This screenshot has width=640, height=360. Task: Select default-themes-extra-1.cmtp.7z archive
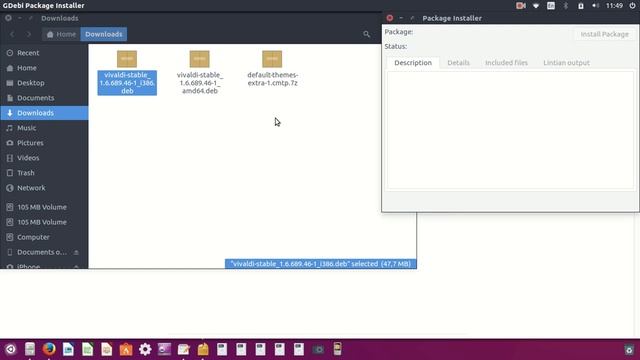(272, 69)
